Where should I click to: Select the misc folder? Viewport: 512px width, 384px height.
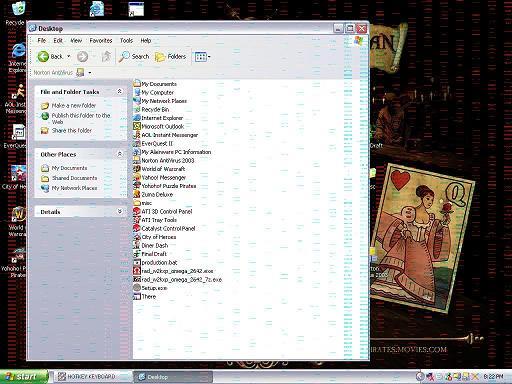tap(143, 203)
